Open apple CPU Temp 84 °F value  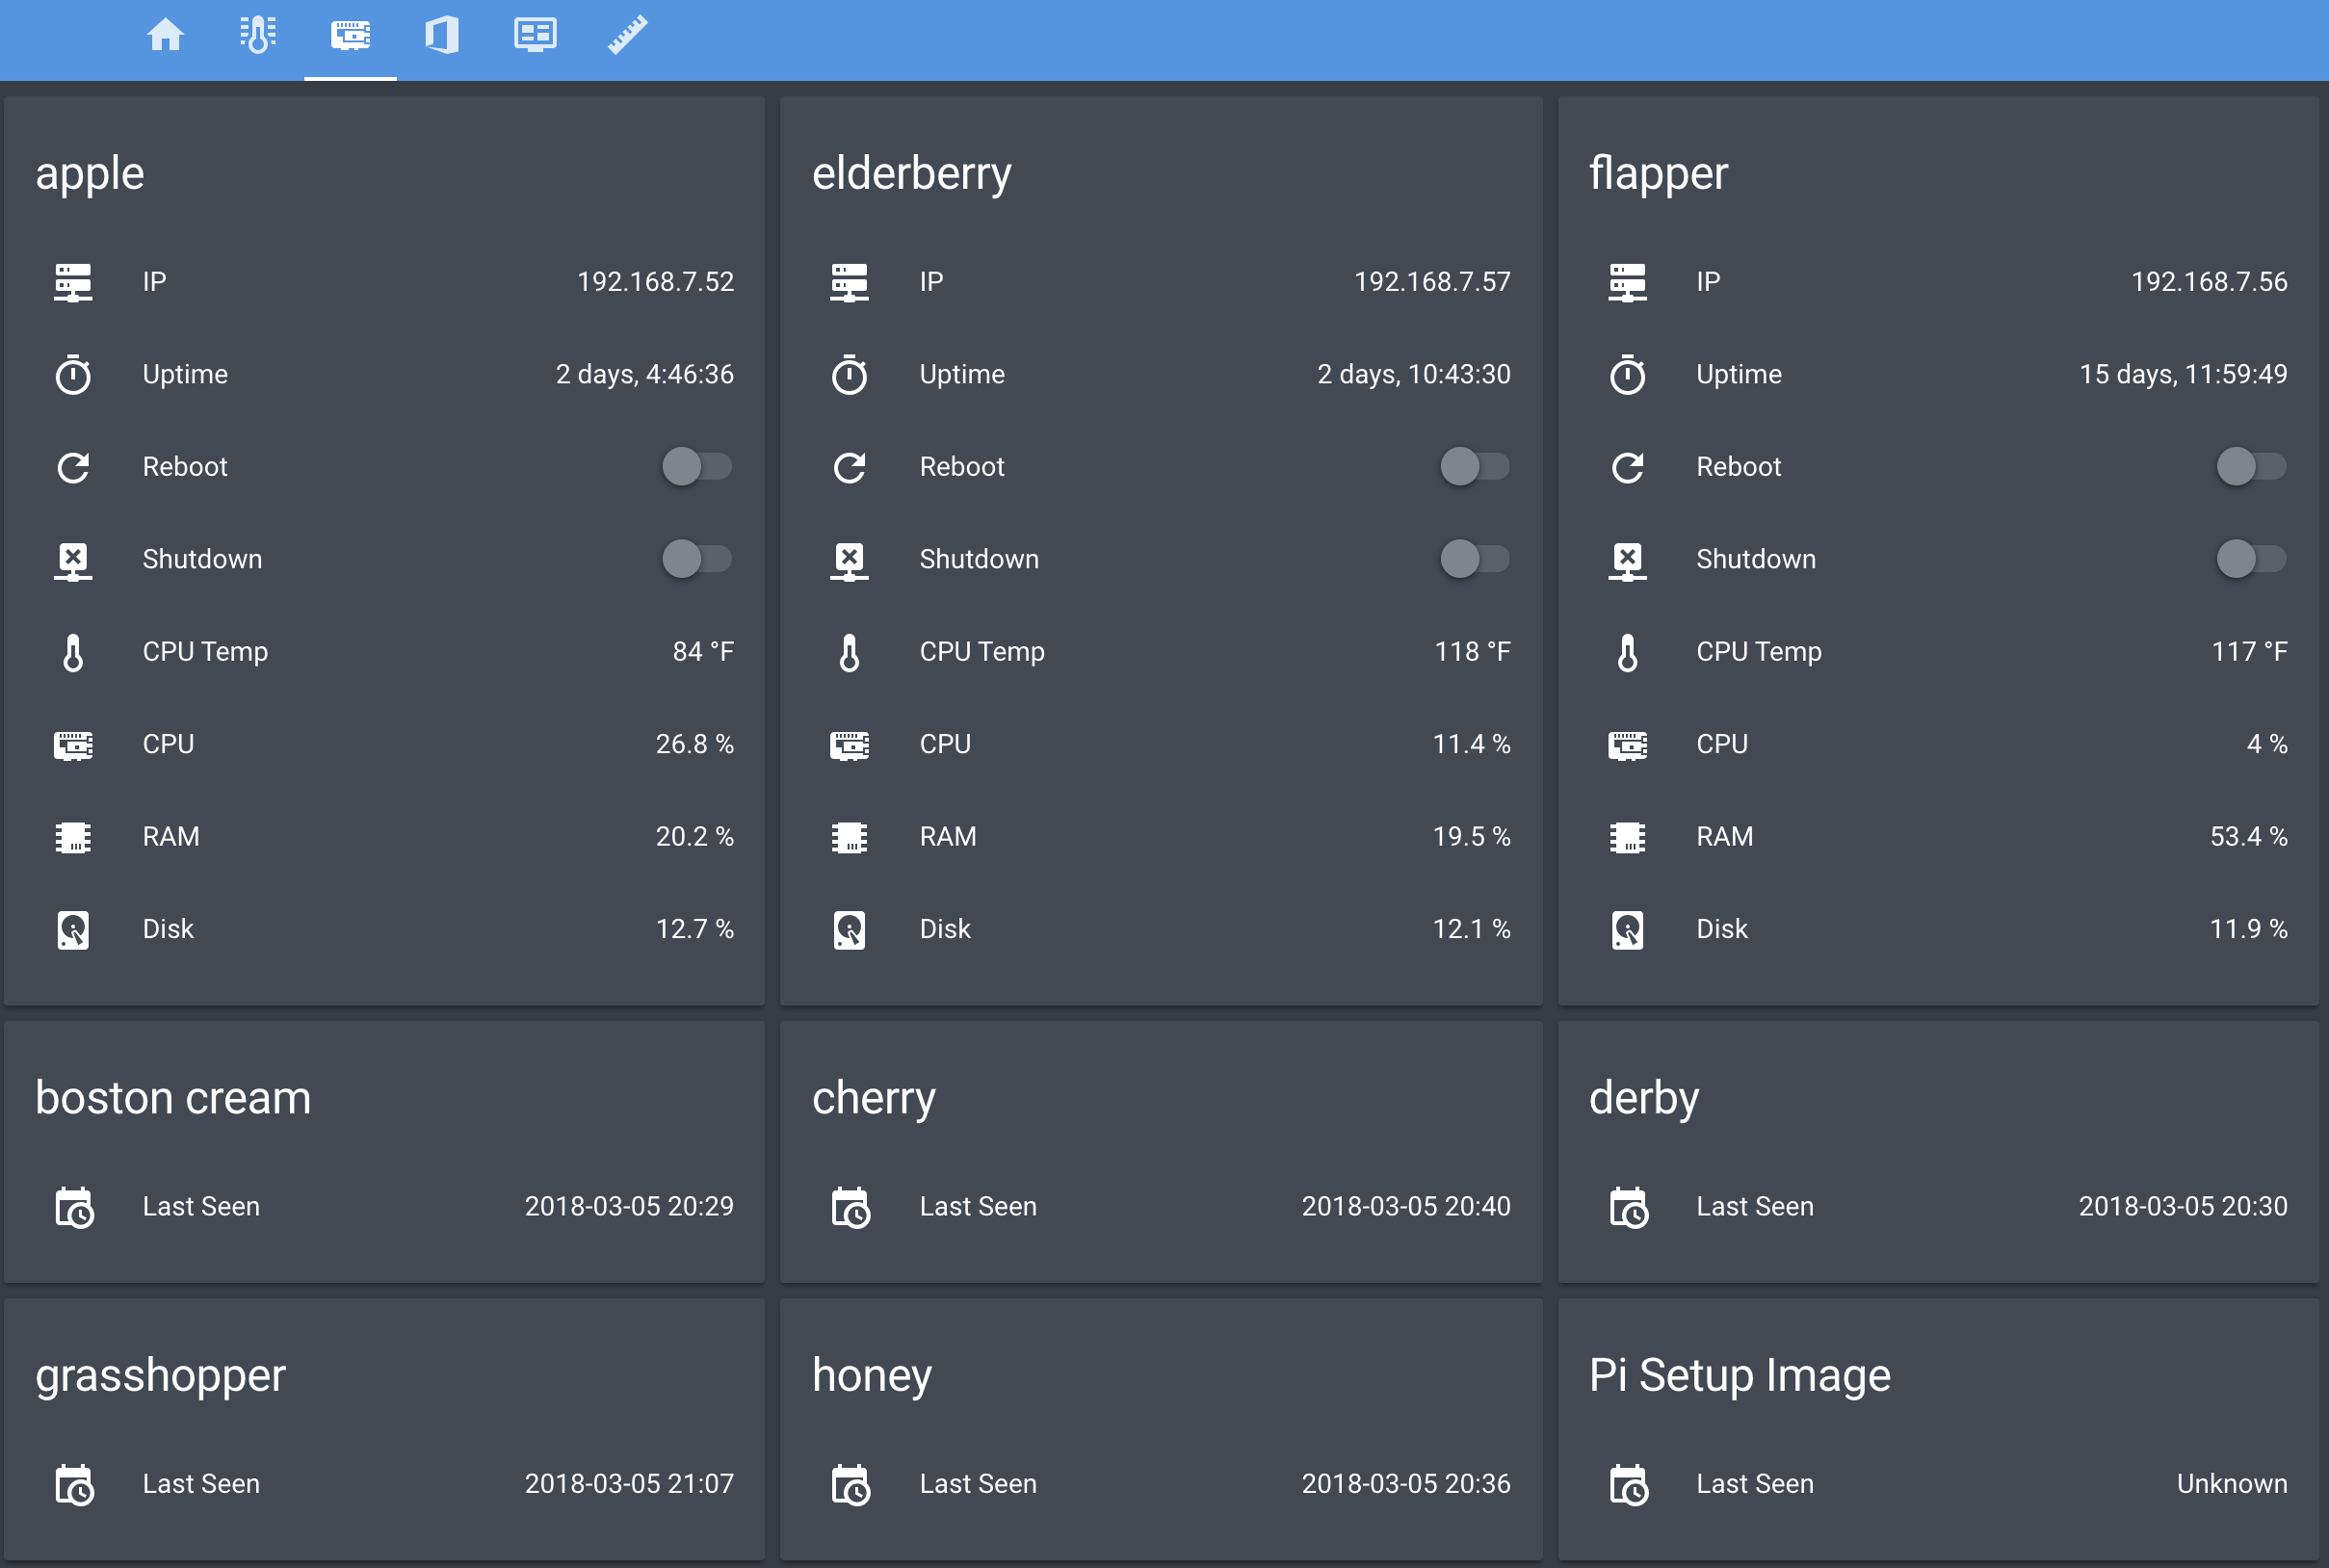point(702,652)
